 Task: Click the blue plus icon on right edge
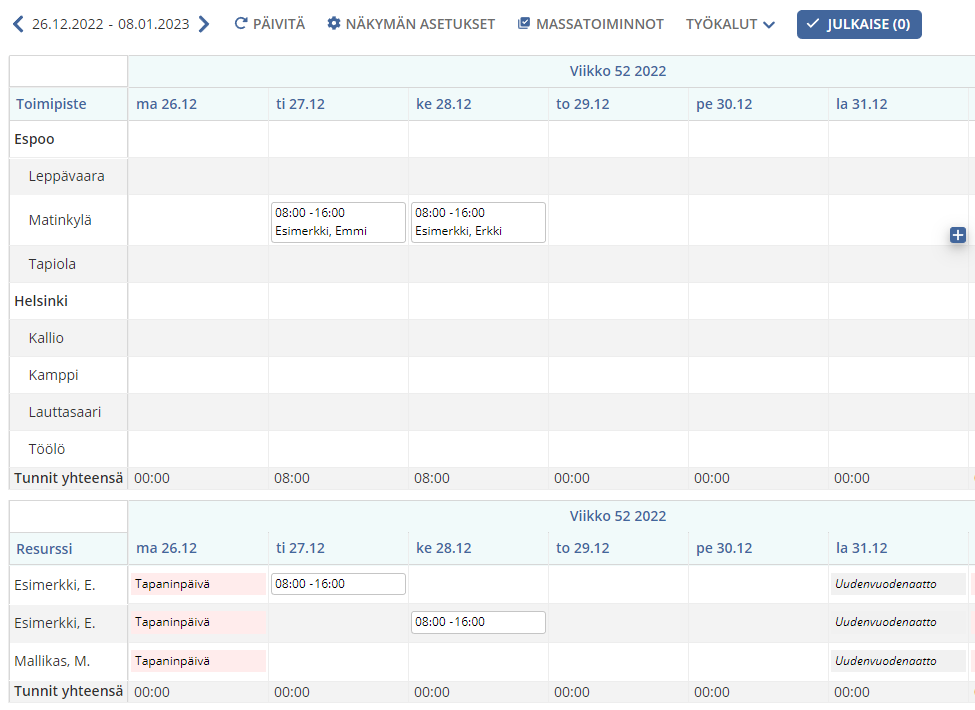click(x=957, y=235)
